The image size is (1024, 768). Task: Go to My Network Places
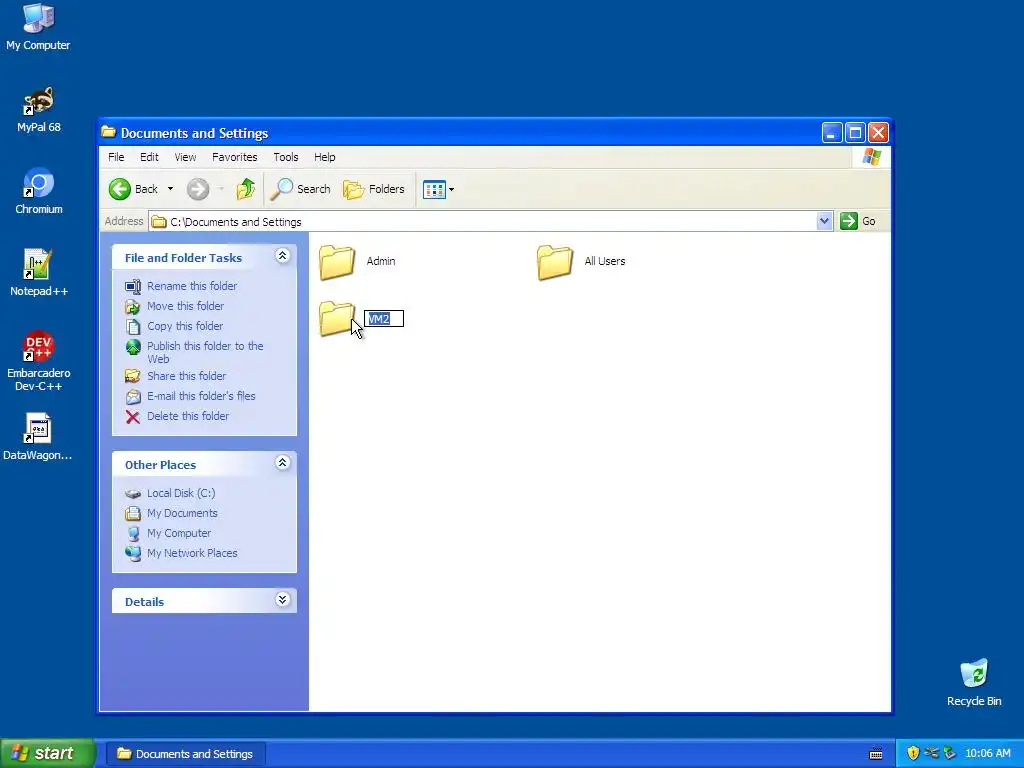192,553
